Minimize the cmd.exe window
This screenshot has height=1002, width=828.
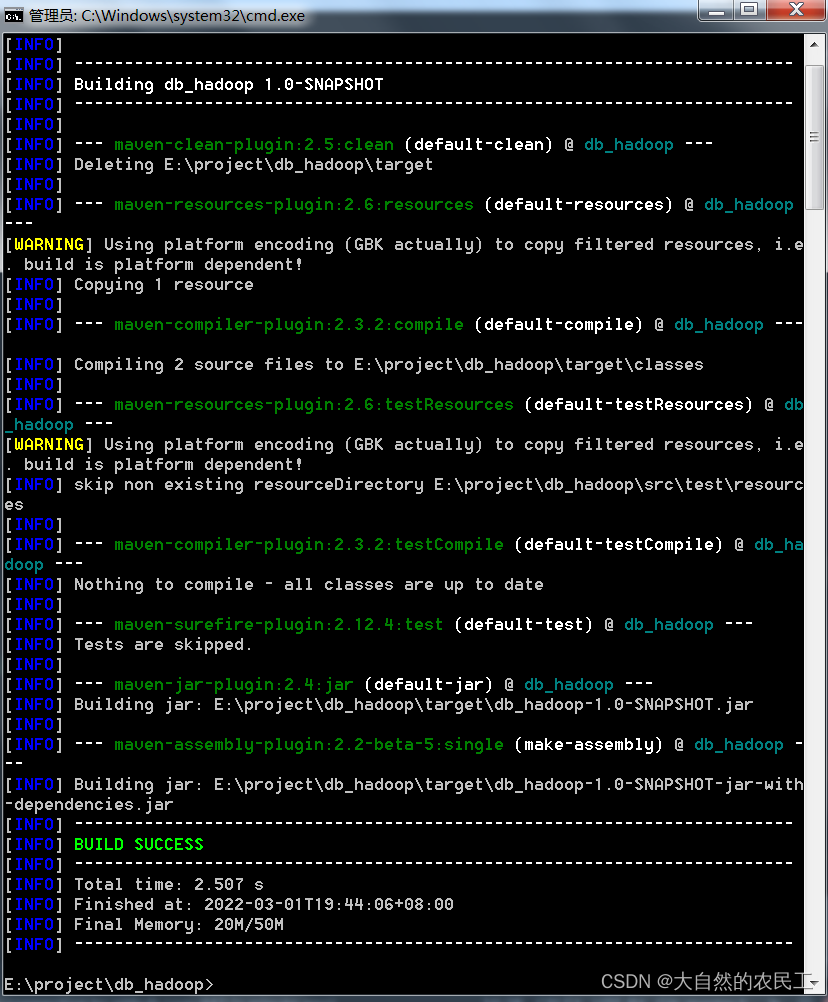(x=717, y=10)
